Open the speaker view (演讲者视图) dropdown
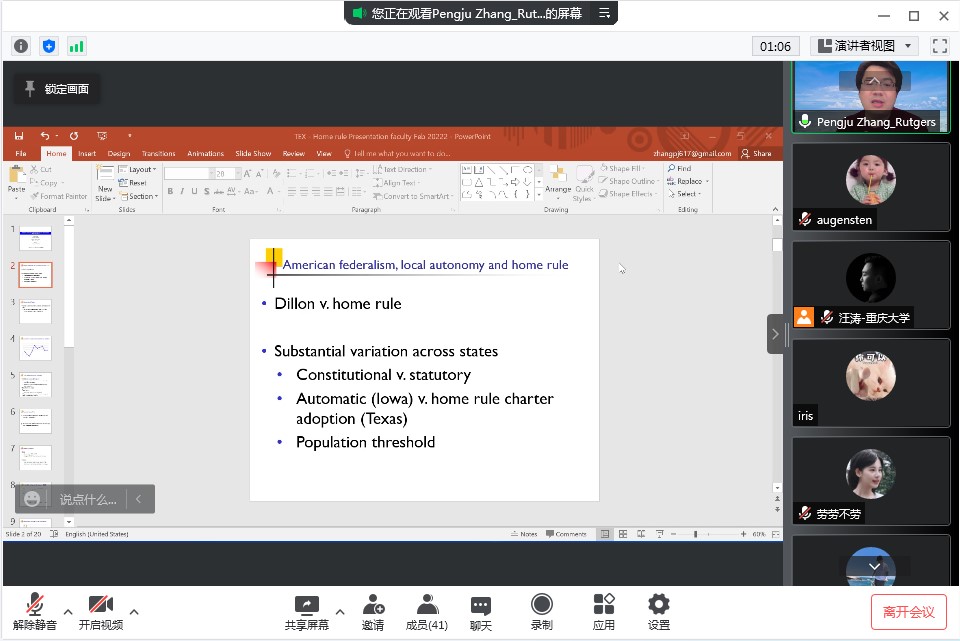The width and height of the screenshot is (960, 641). [864, 46]
